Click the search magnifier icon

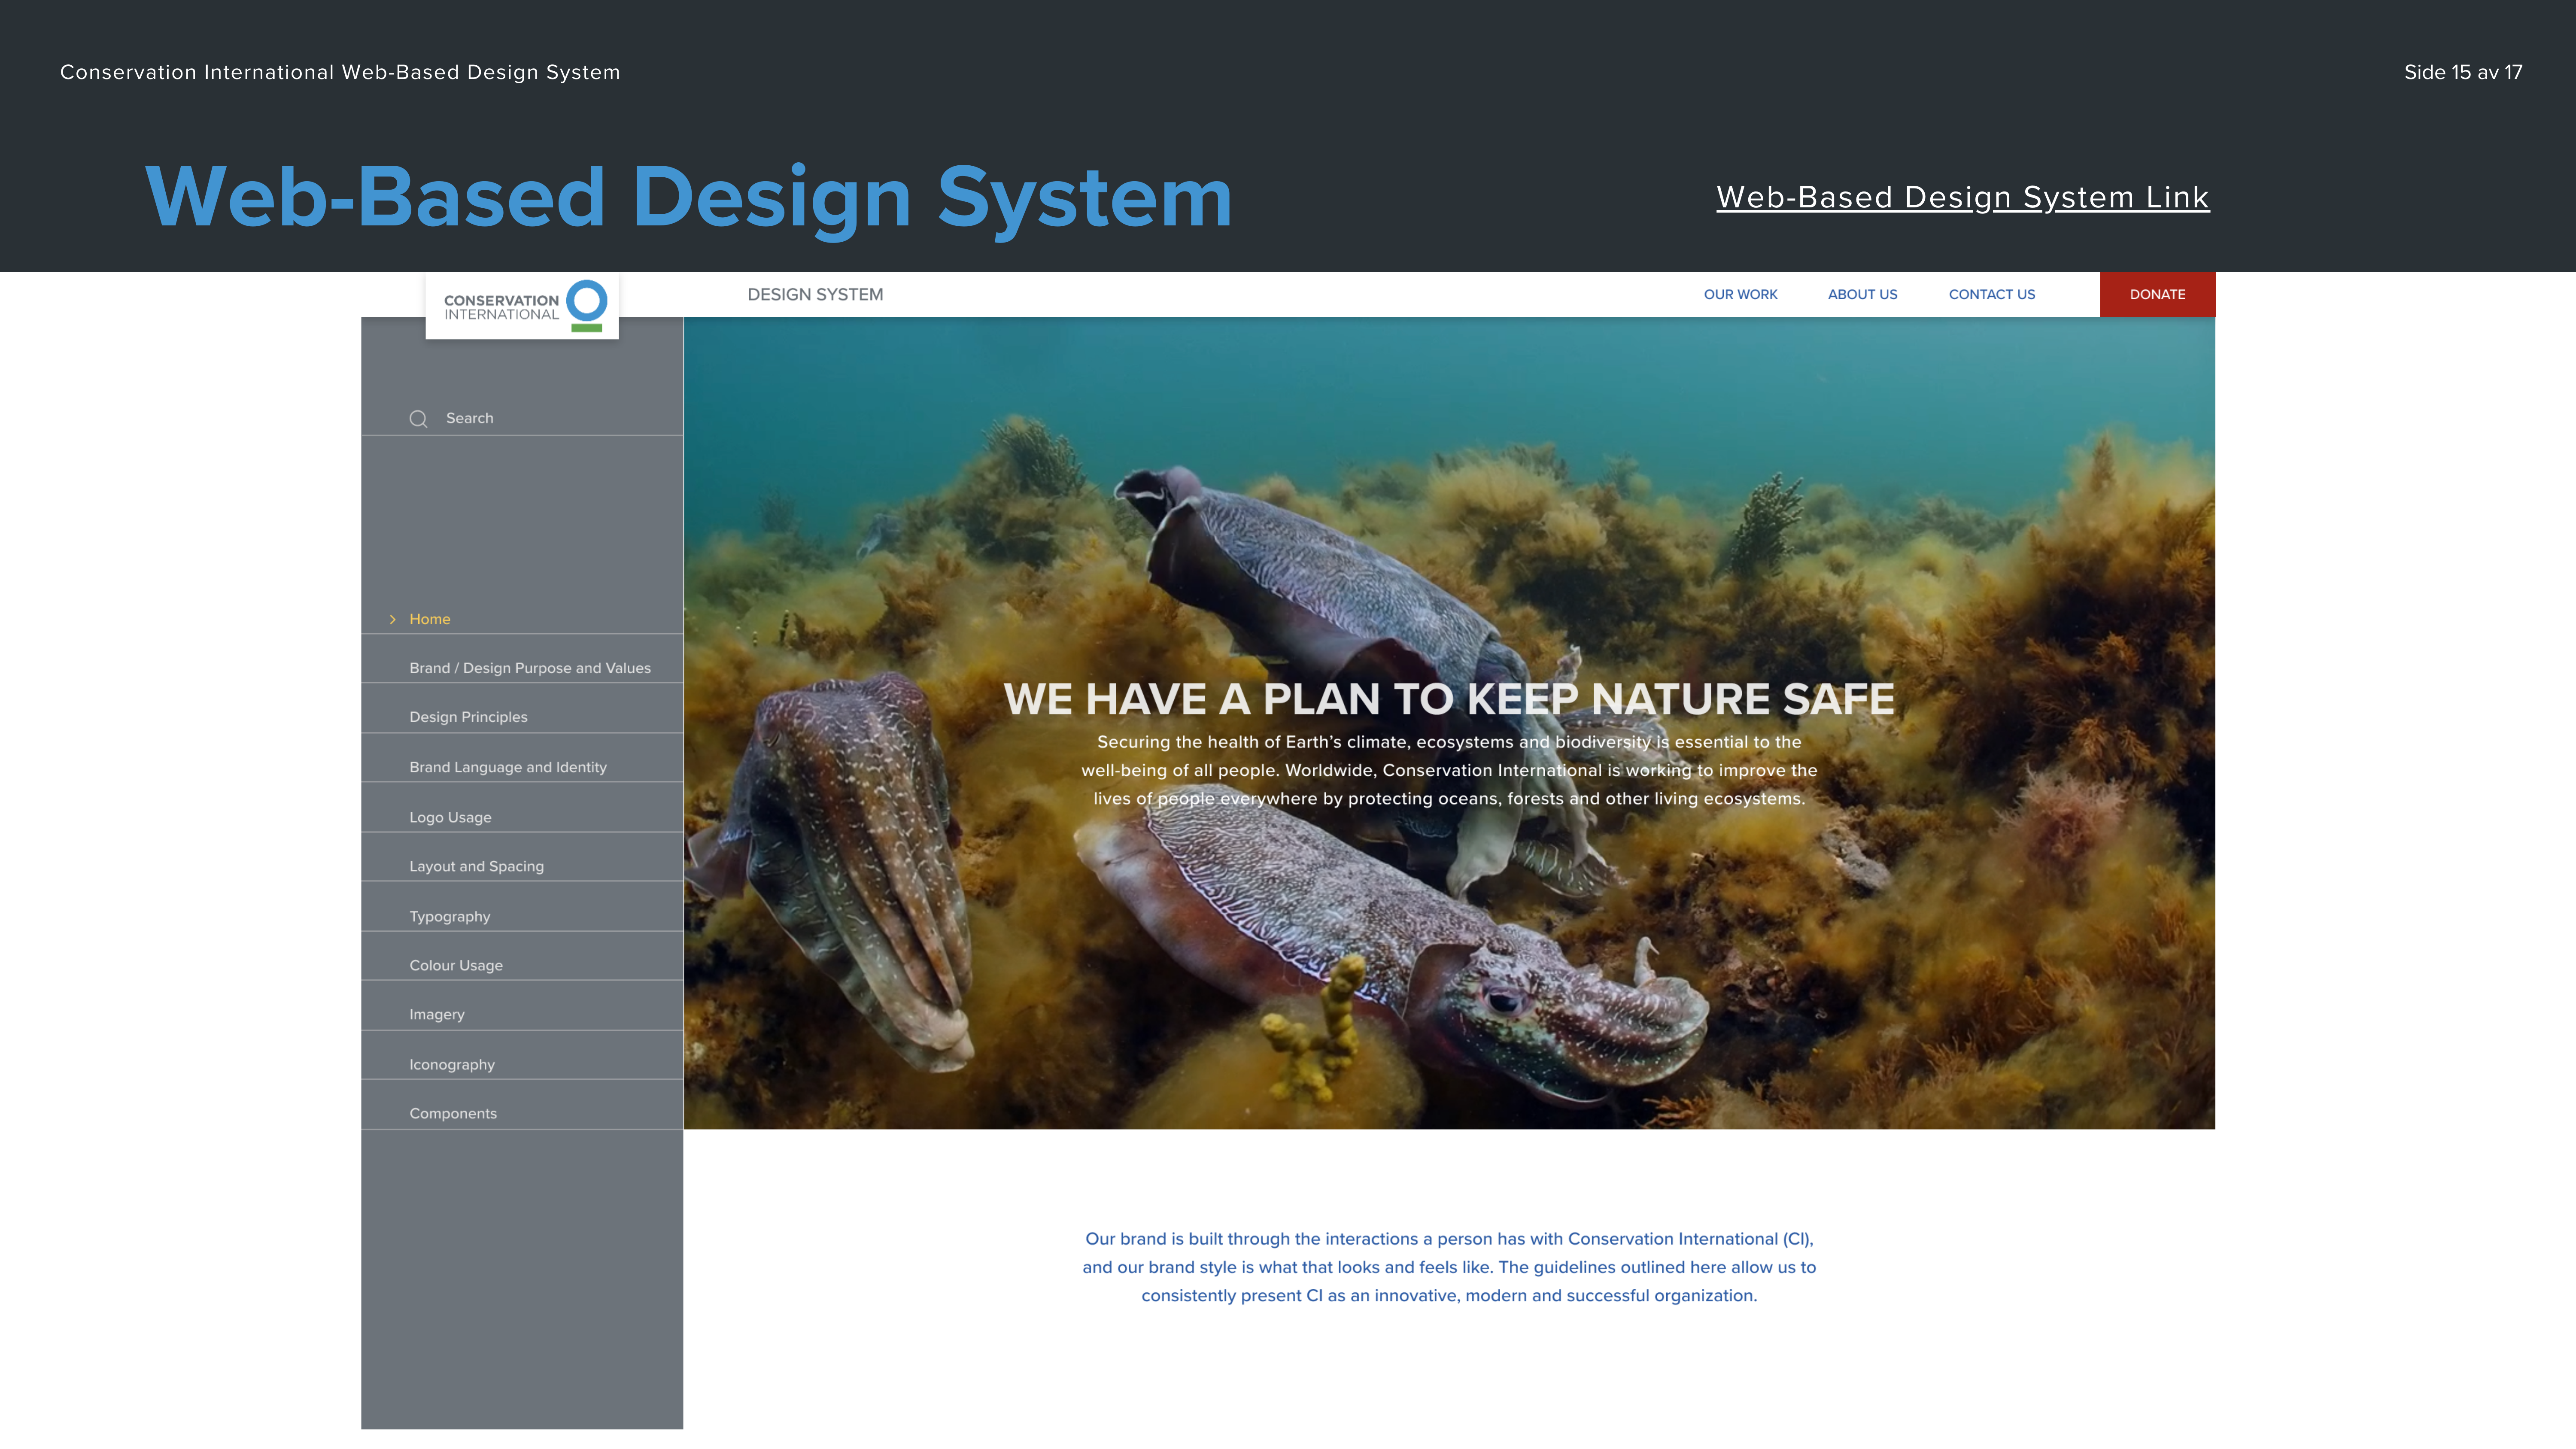point(418,419)
